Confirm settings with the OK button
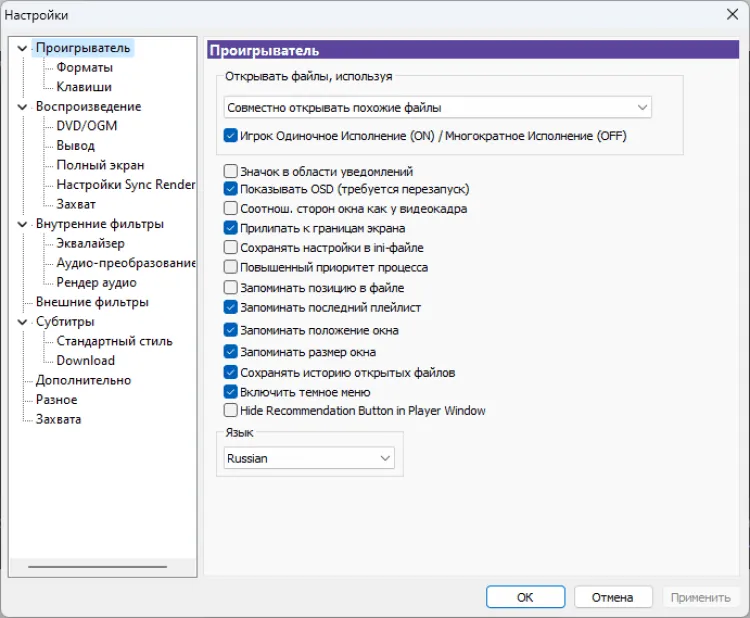Viewport: 750px width, 618px height. pyautogui.click(x=525, y=597)
